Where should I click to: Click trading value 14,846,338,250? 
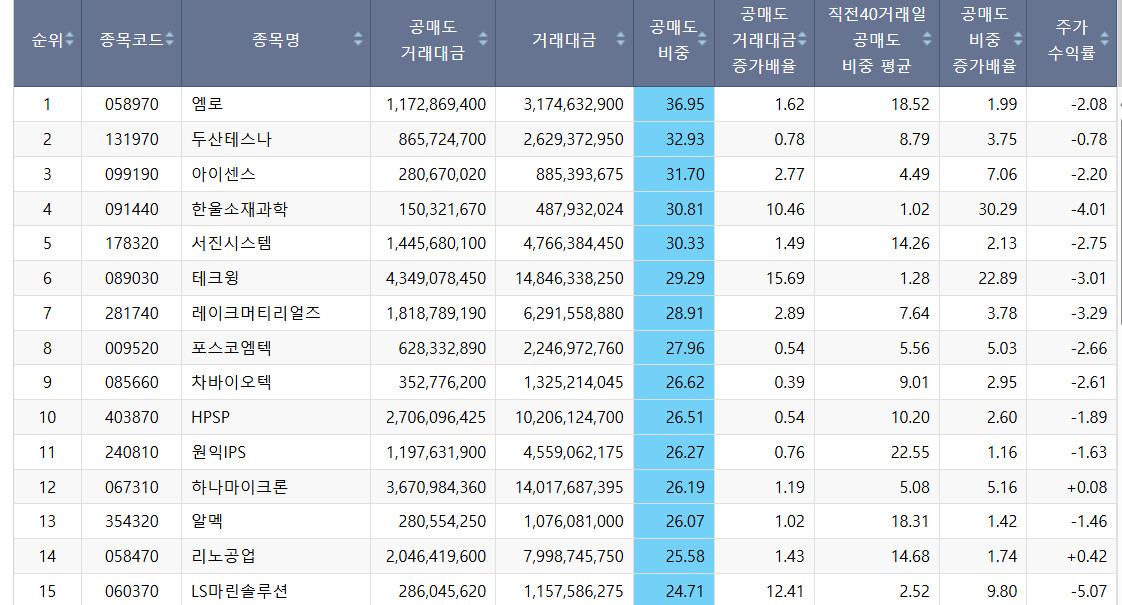point(569,279)
